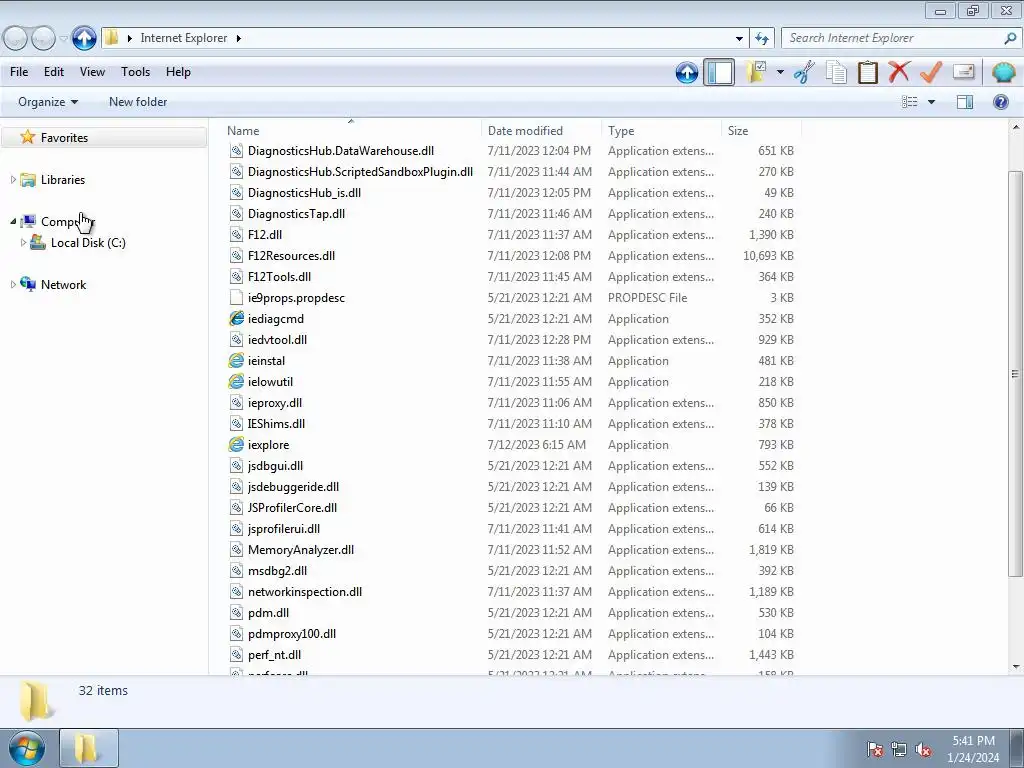Image resolution: width=1024 pixels, height=768 pixels.
Task: Open the view options dropdown arrow
Action: (931, 102)
